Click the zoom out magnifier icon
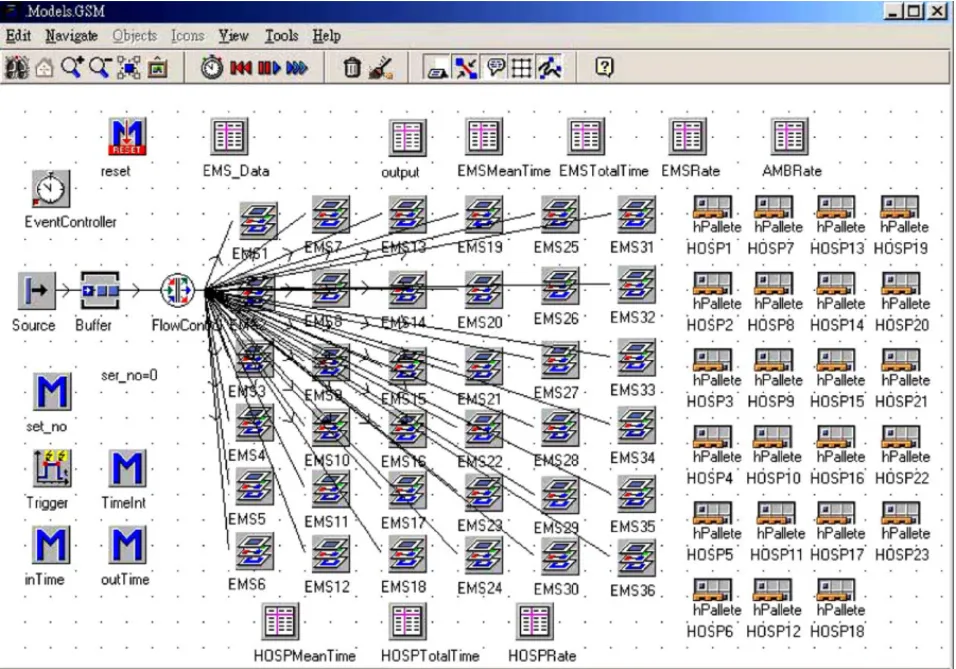 click(100, 67)
